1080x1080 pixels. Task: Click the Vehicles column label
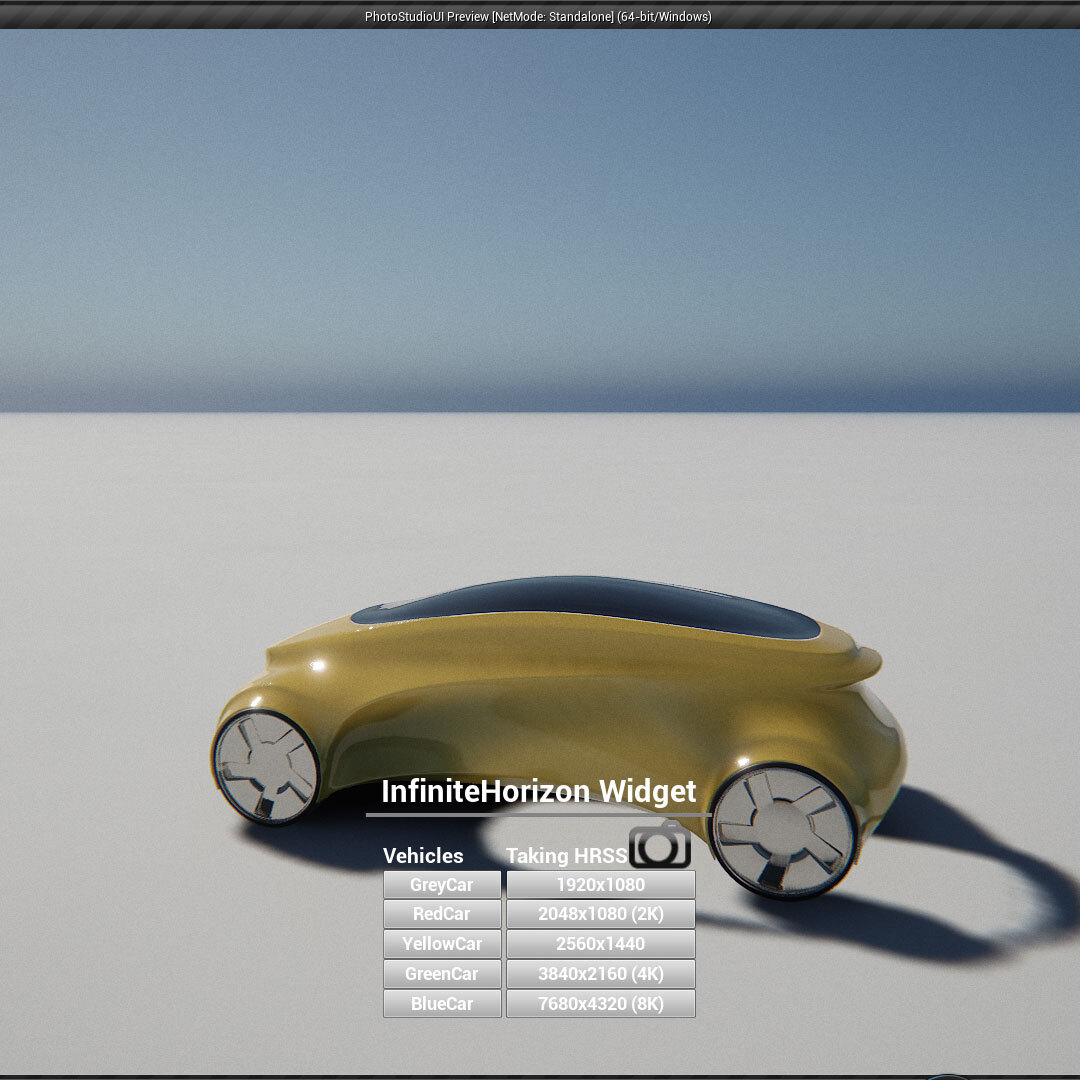(423, 855)
